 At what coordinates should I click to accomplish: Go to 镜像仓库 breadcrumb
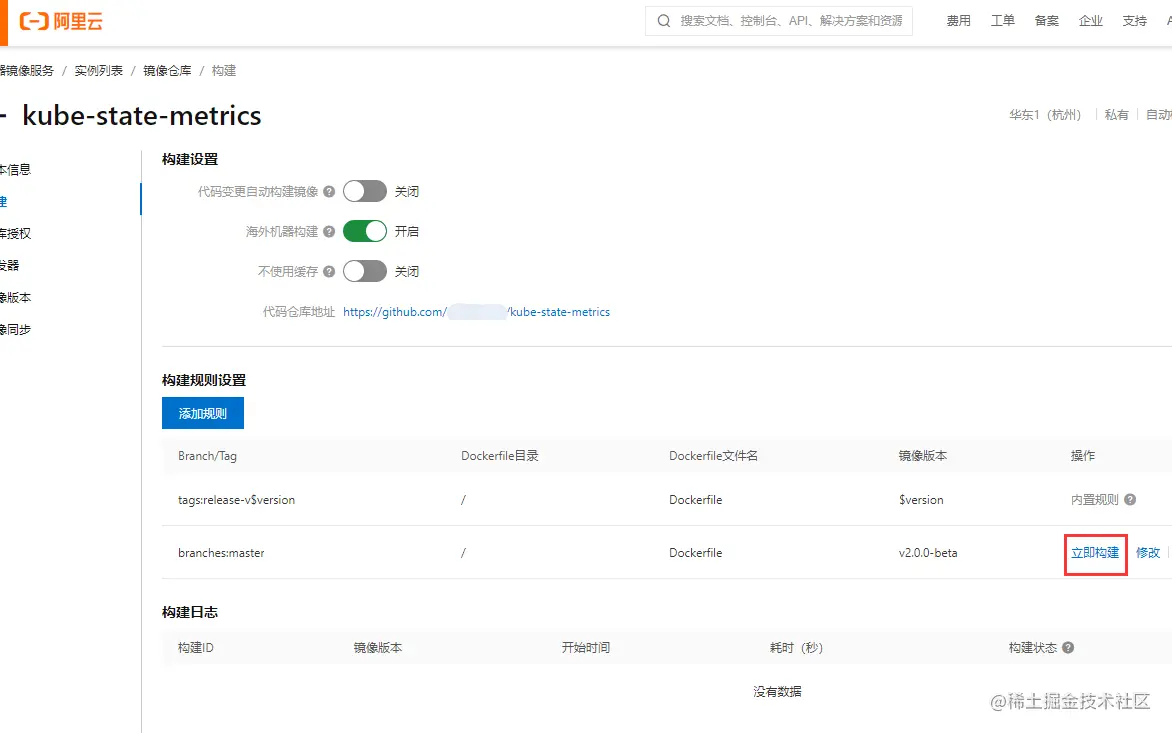167,70
